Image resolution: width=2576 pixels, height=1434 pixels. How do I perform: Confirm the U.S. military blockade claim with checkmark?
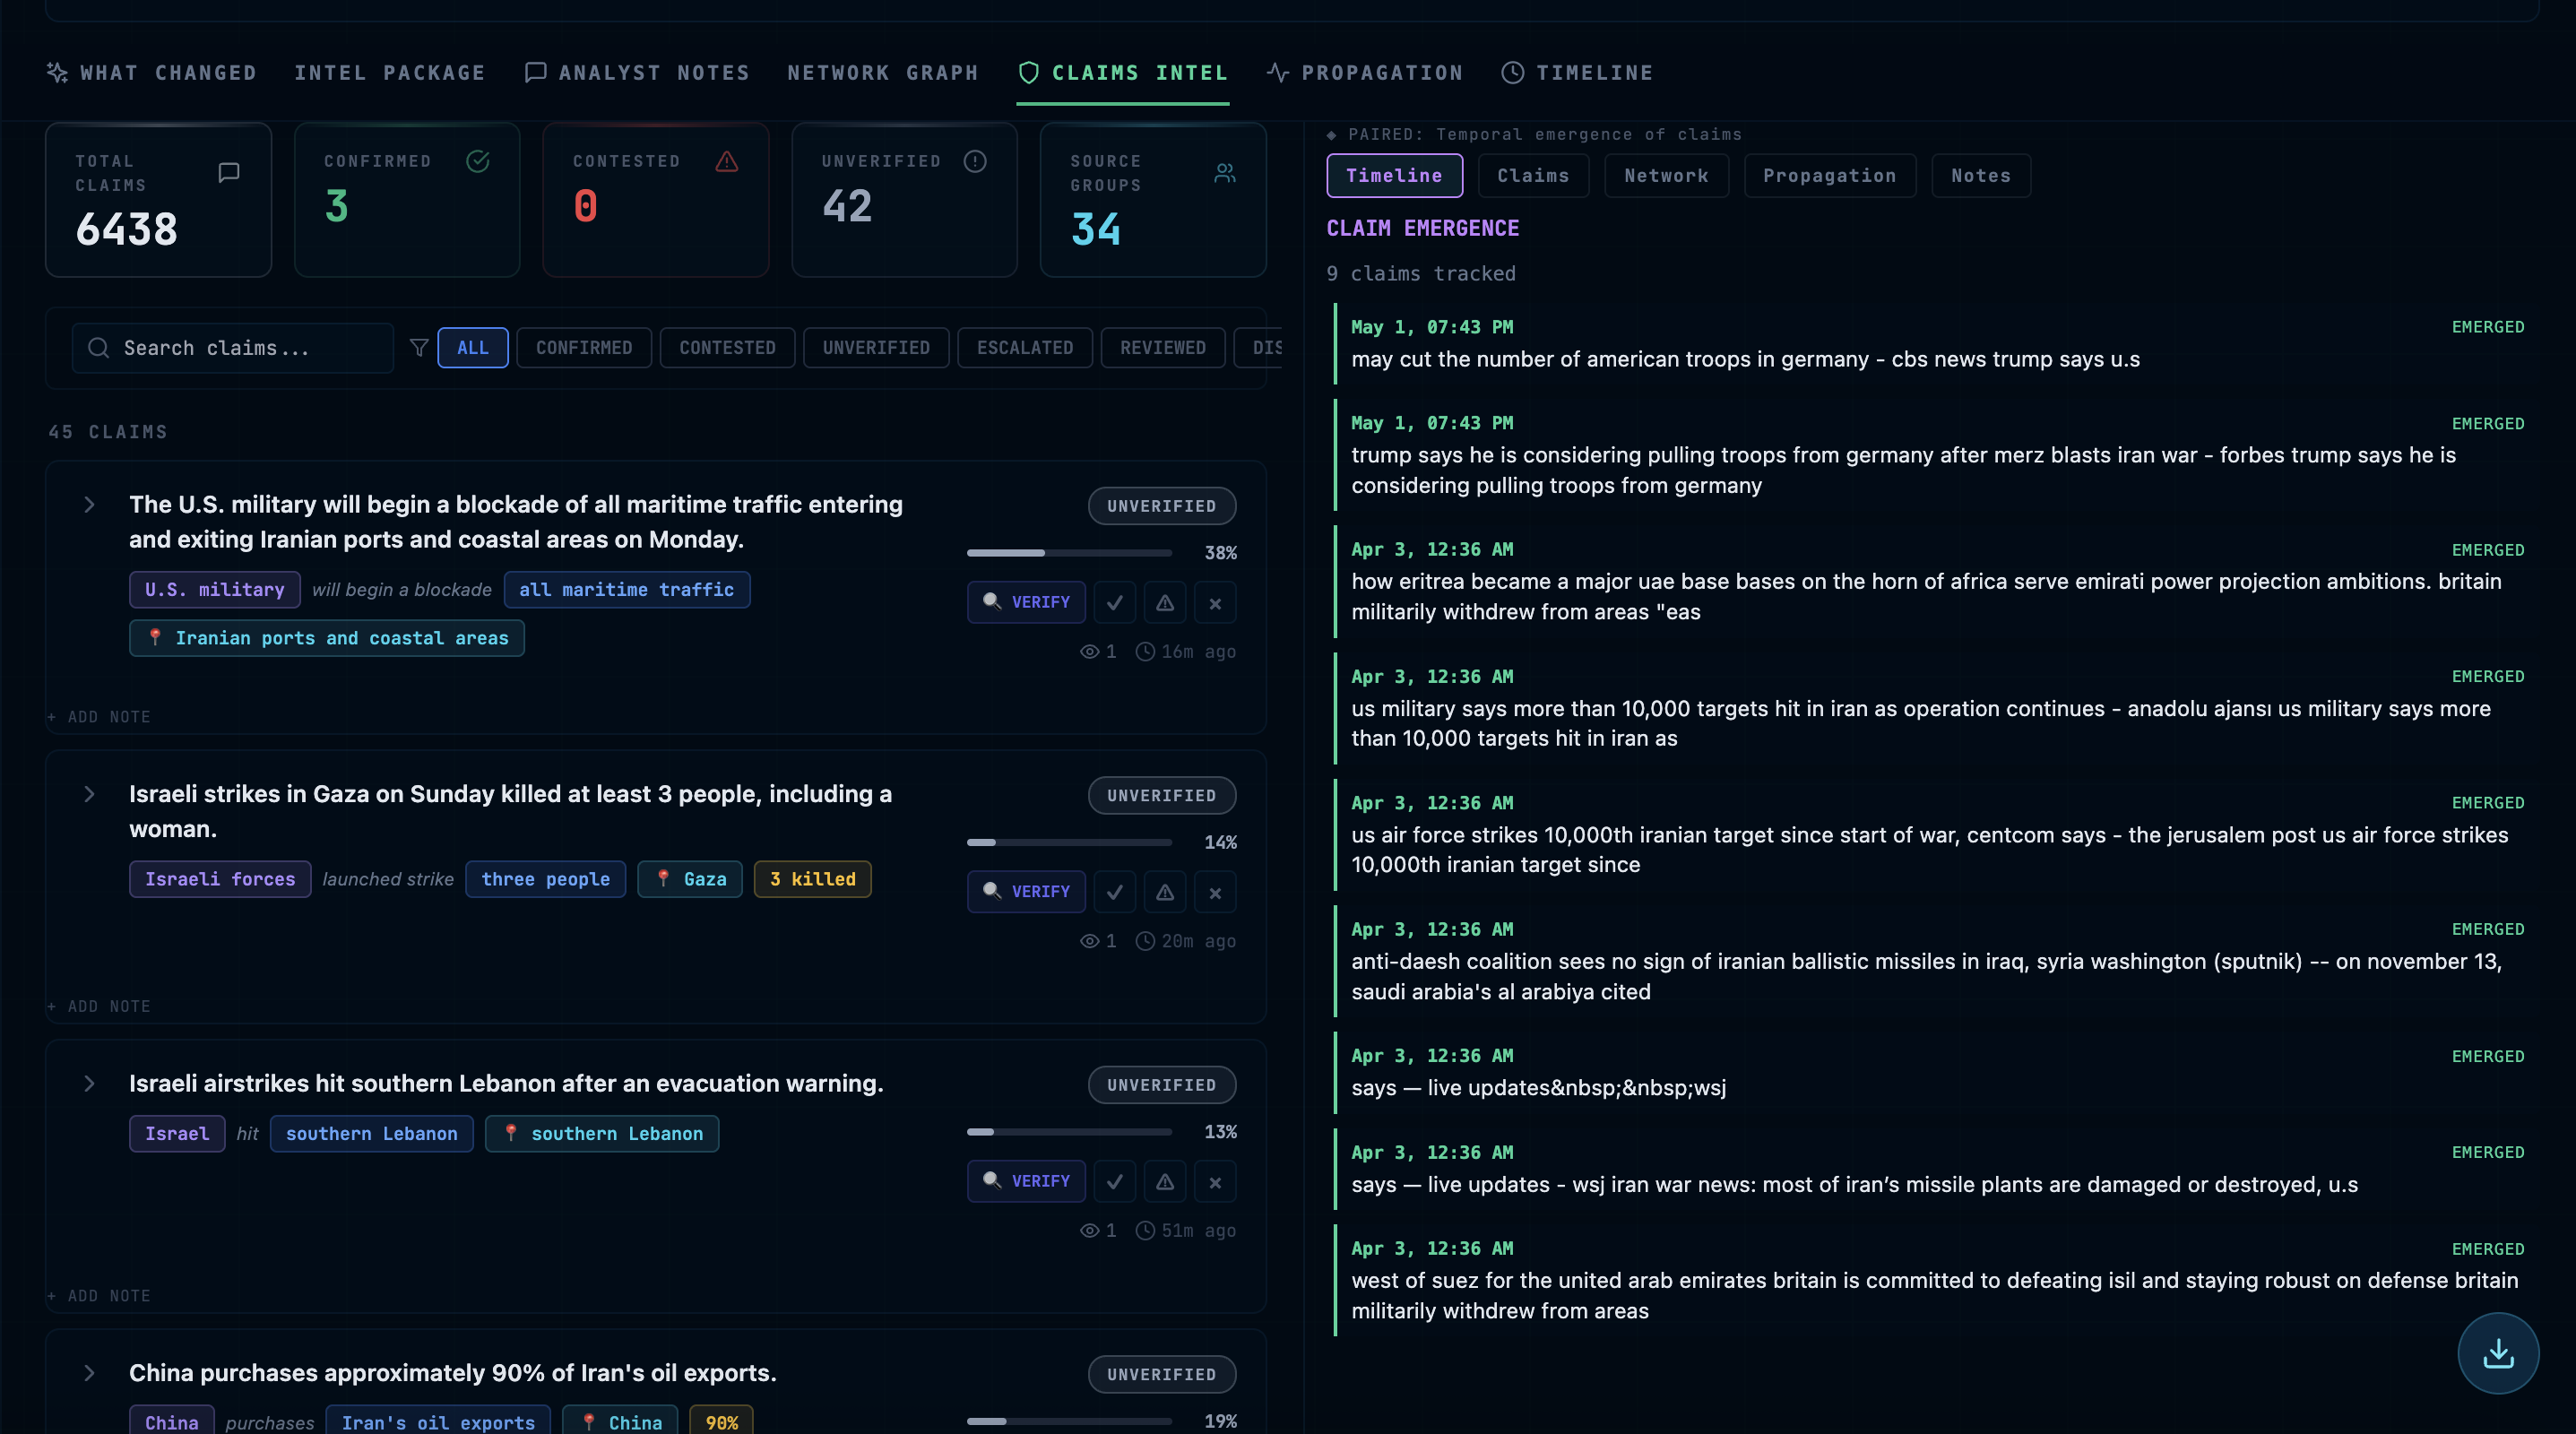1114,603
